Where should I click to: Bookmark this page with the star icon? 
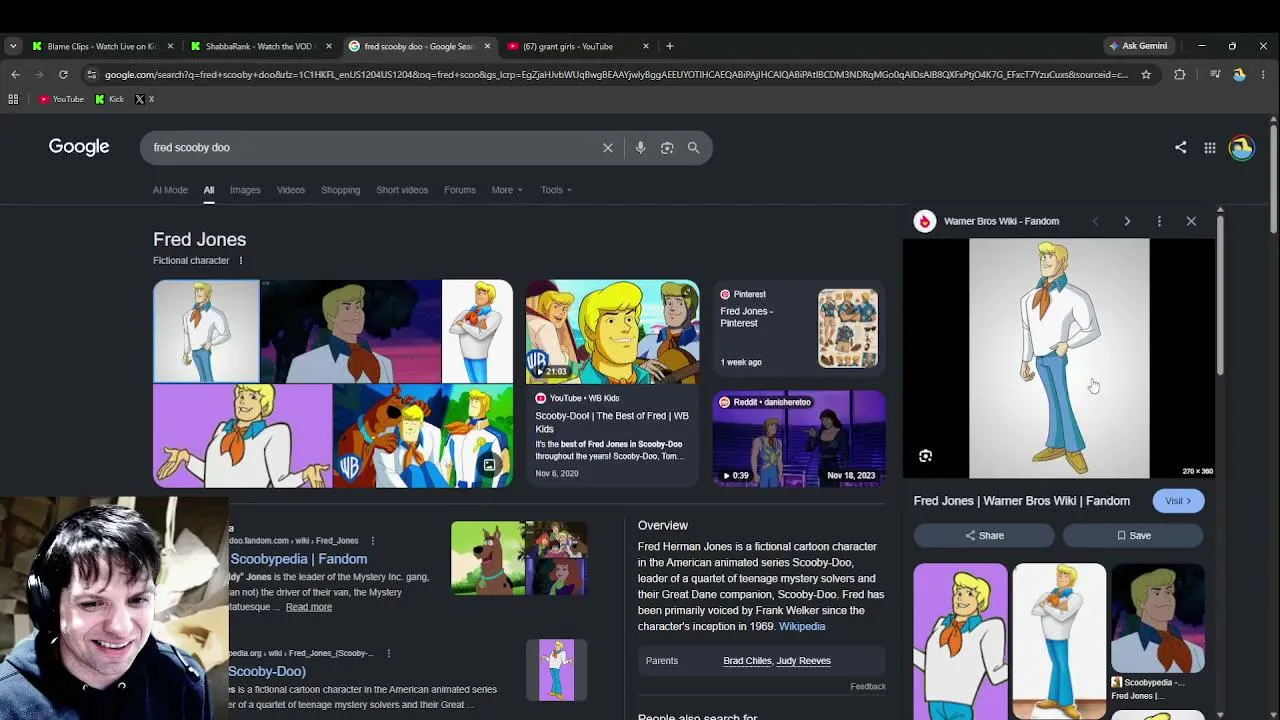1146,74
